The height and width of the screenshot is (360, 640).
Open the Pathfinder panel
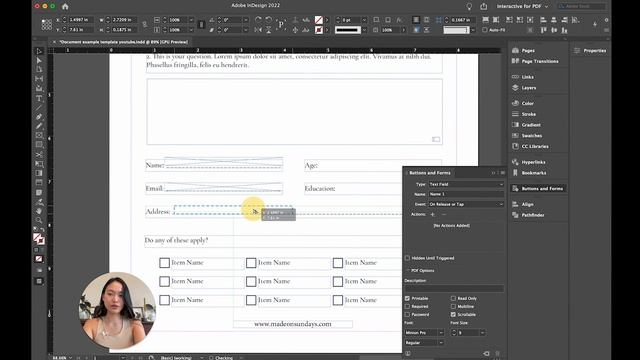528,215
